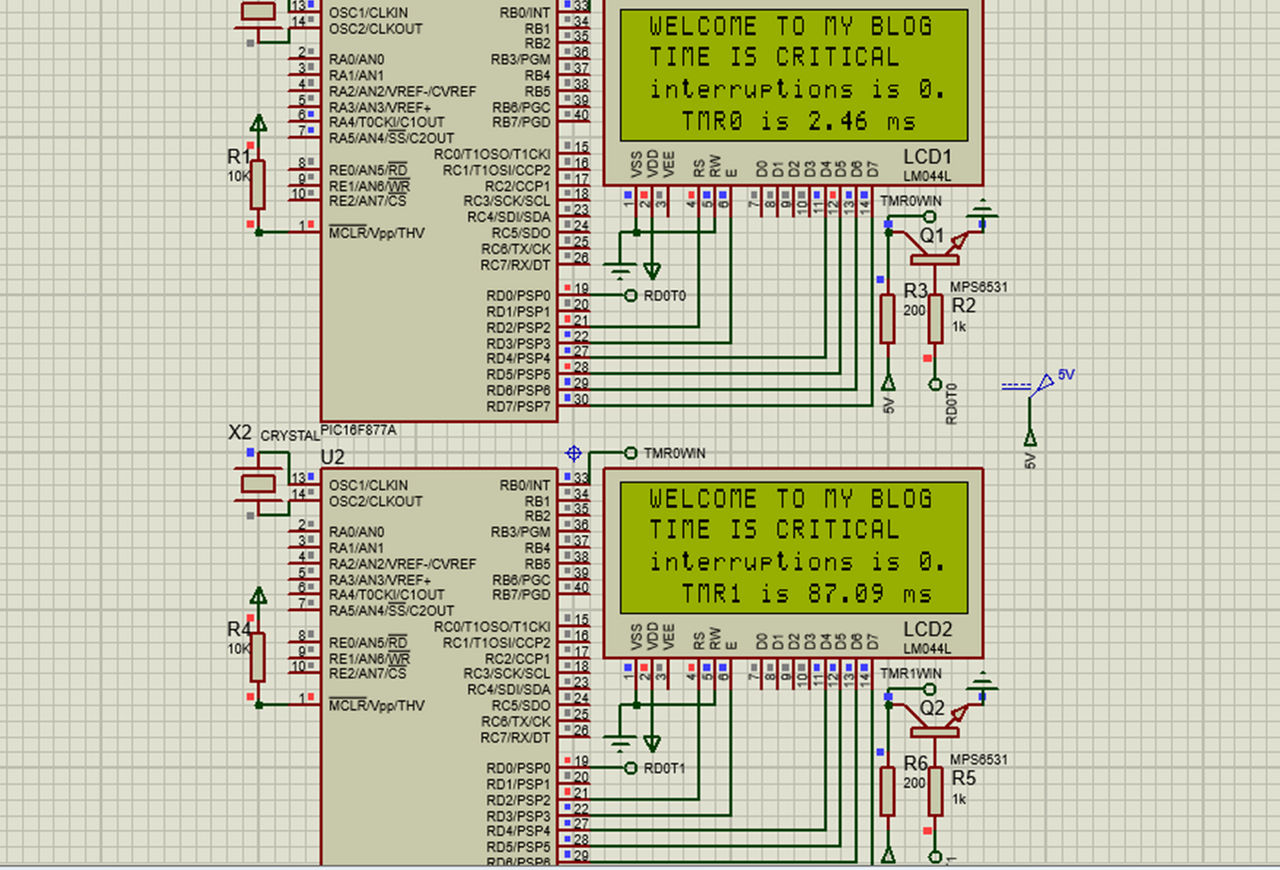Image resolution: width=1280 pixels, height=870 pixels.
Task: Select resistor R2 1k
Action: coord(935,319)
